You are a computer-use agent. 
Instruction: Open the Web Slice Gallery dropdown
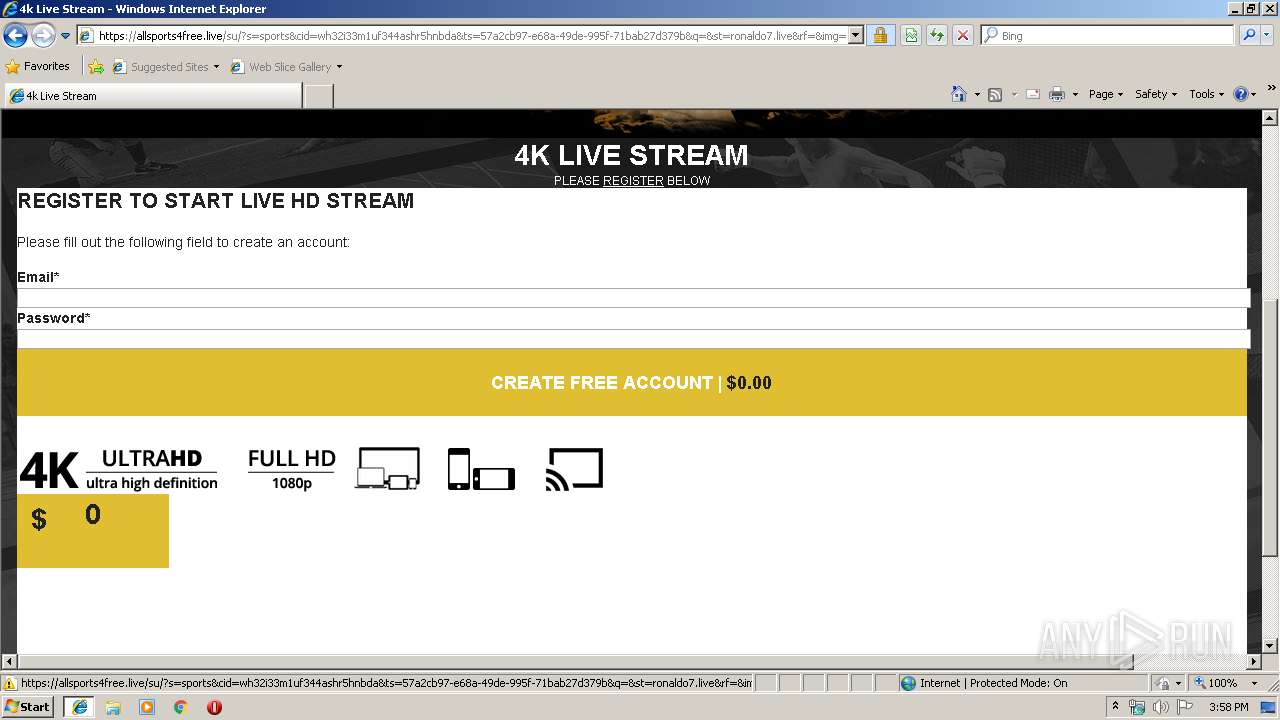(286, 67)
